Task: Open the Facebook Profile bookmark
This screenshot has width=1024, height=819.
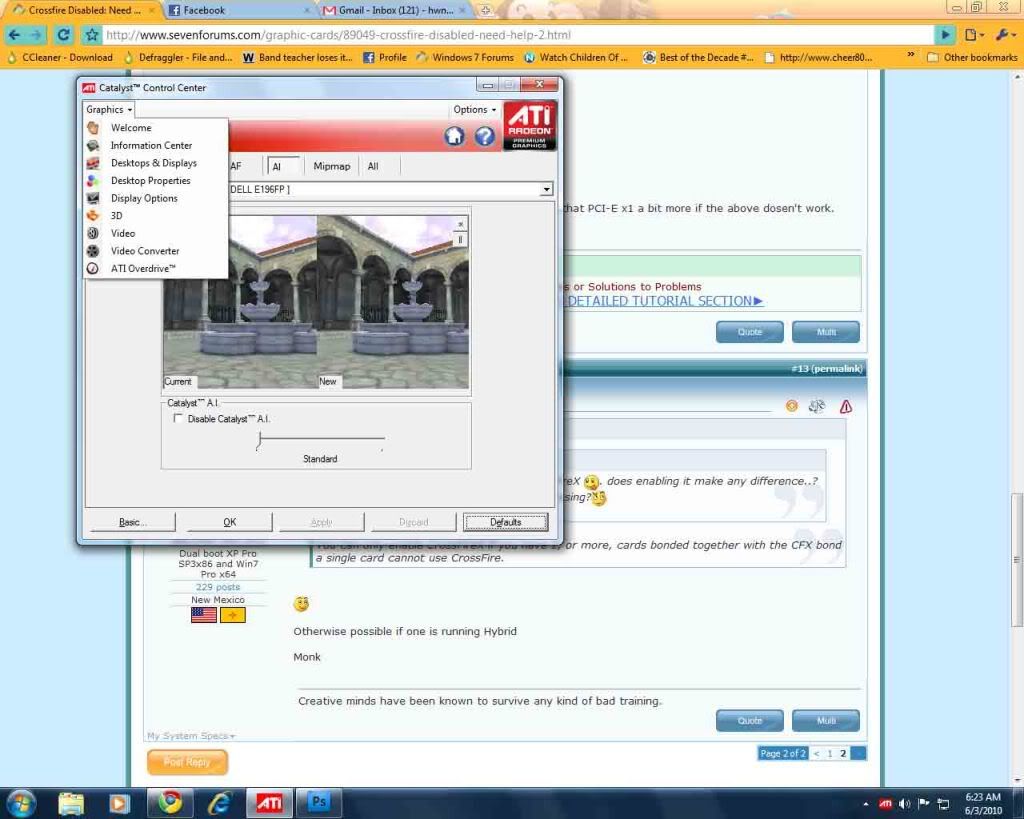Action: click(x=385, y=57)
